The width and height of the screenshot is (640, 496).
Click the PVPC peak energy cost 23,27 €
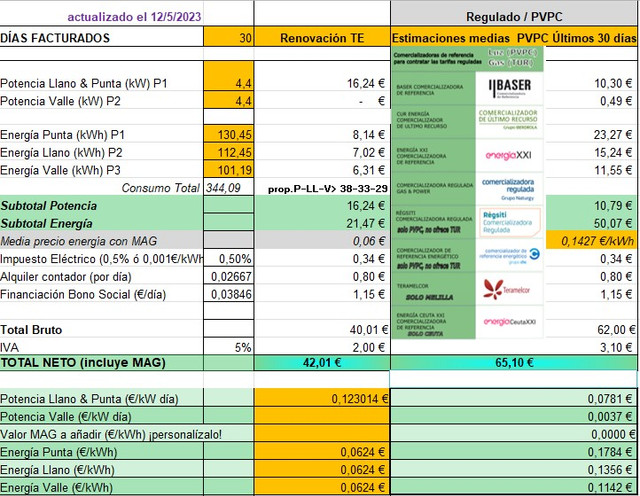[x=613, y=135]
